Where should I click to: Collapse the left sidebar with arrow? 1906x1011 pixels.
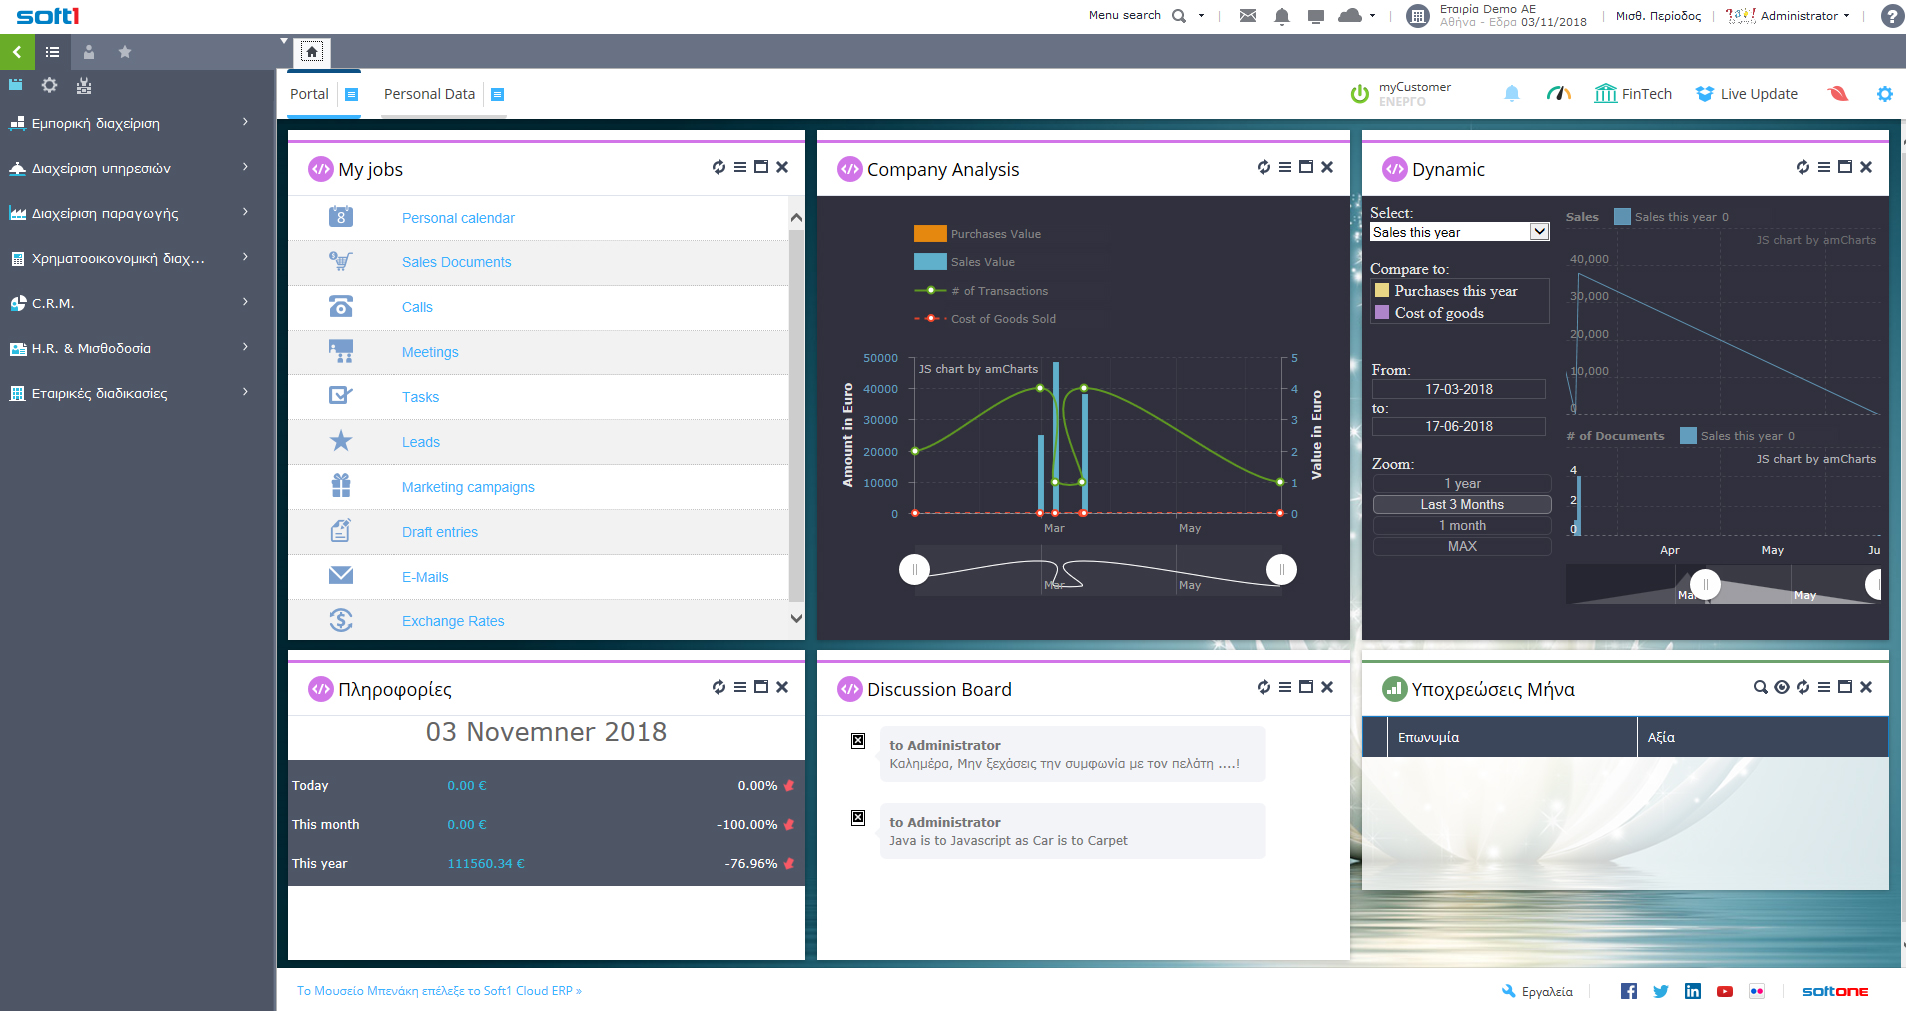[17, 52]
